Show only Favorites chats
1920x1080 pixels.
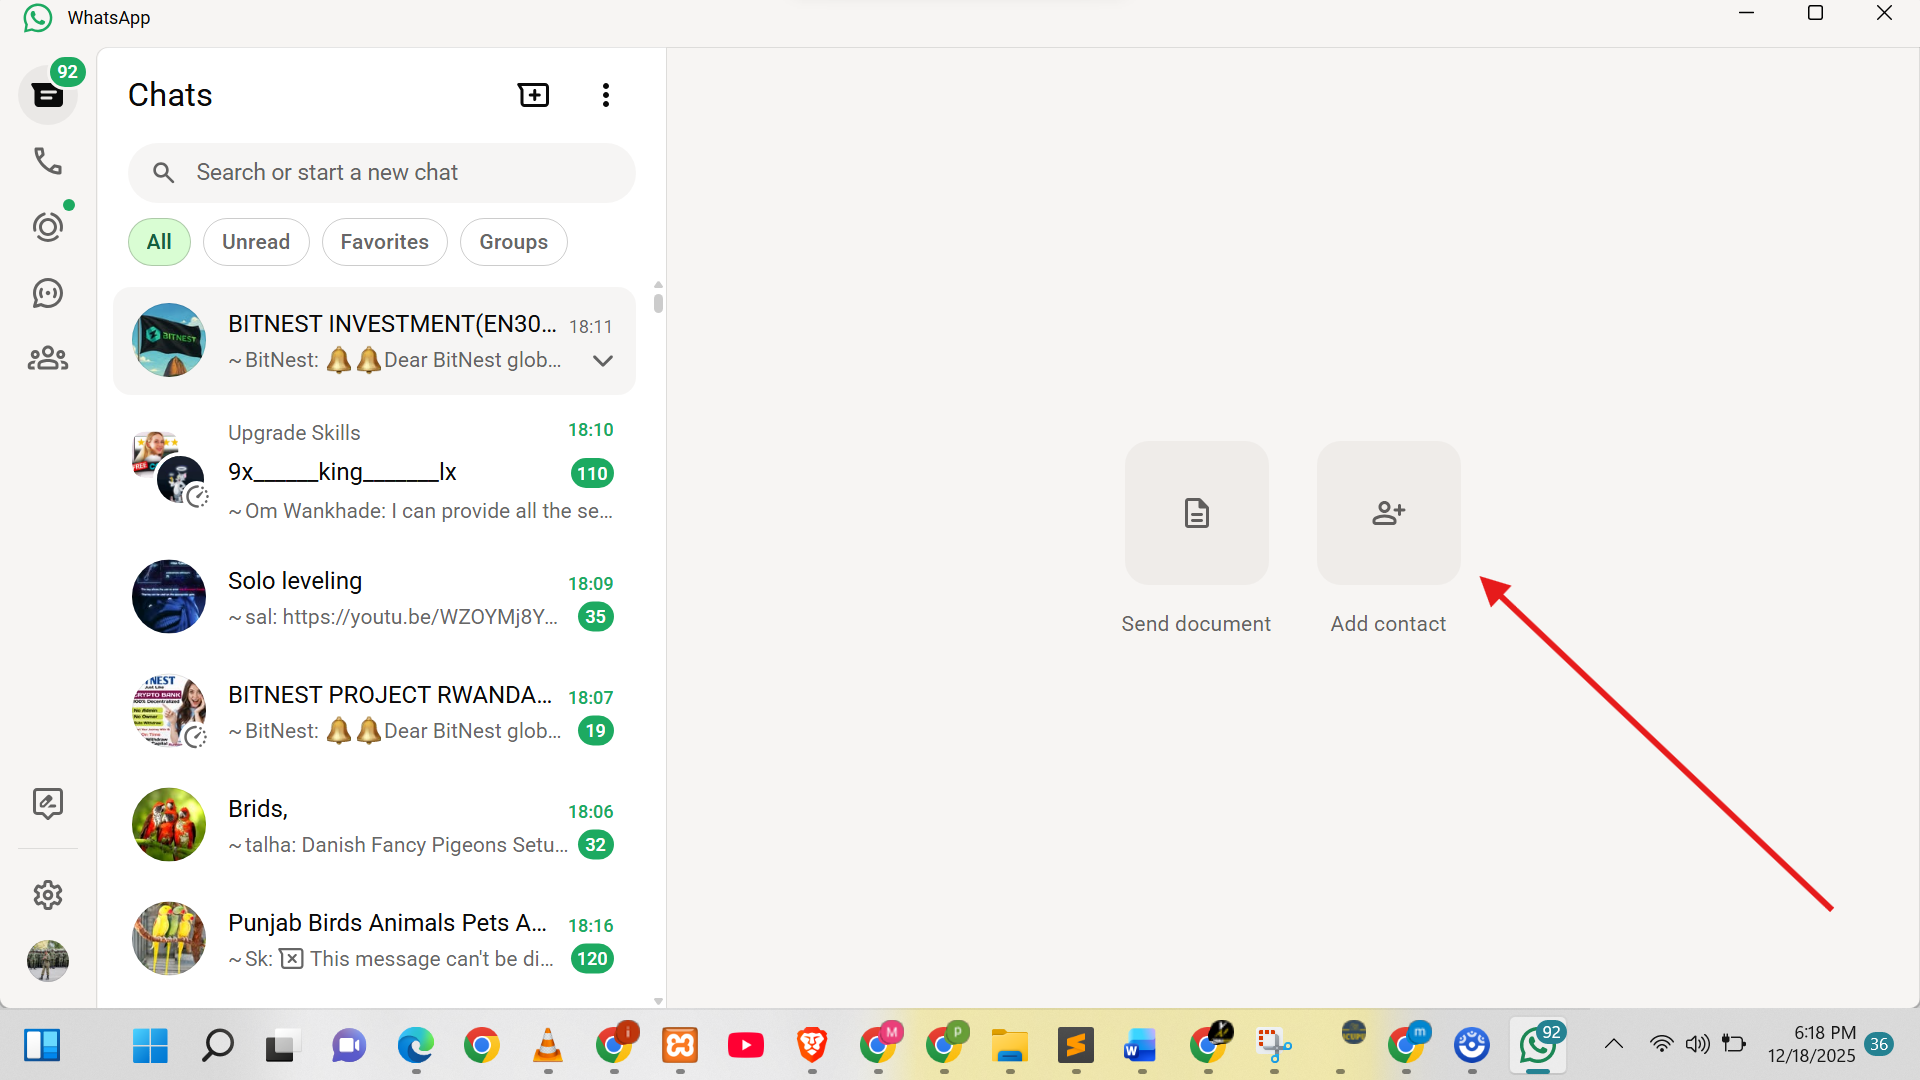point(384,241)
